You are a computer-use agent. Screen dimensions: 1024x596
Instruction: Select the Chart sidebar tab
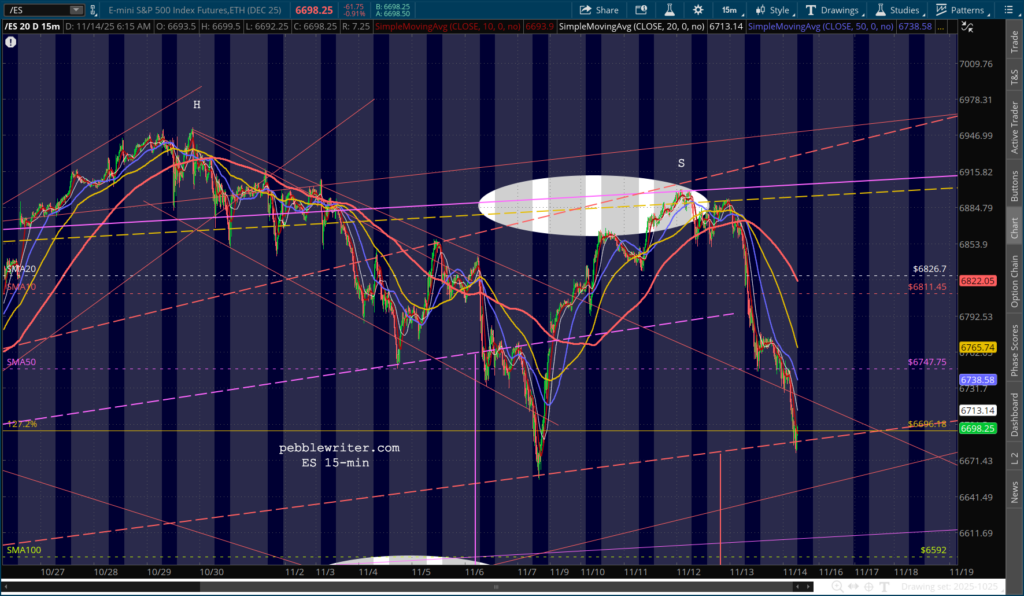pyautogui.click(x=1014, y=228)
